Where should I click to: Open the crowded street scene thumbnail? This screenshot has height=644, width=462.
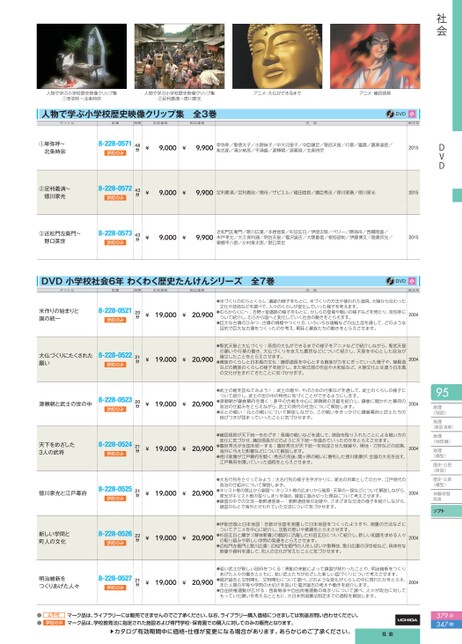(179, 56)
